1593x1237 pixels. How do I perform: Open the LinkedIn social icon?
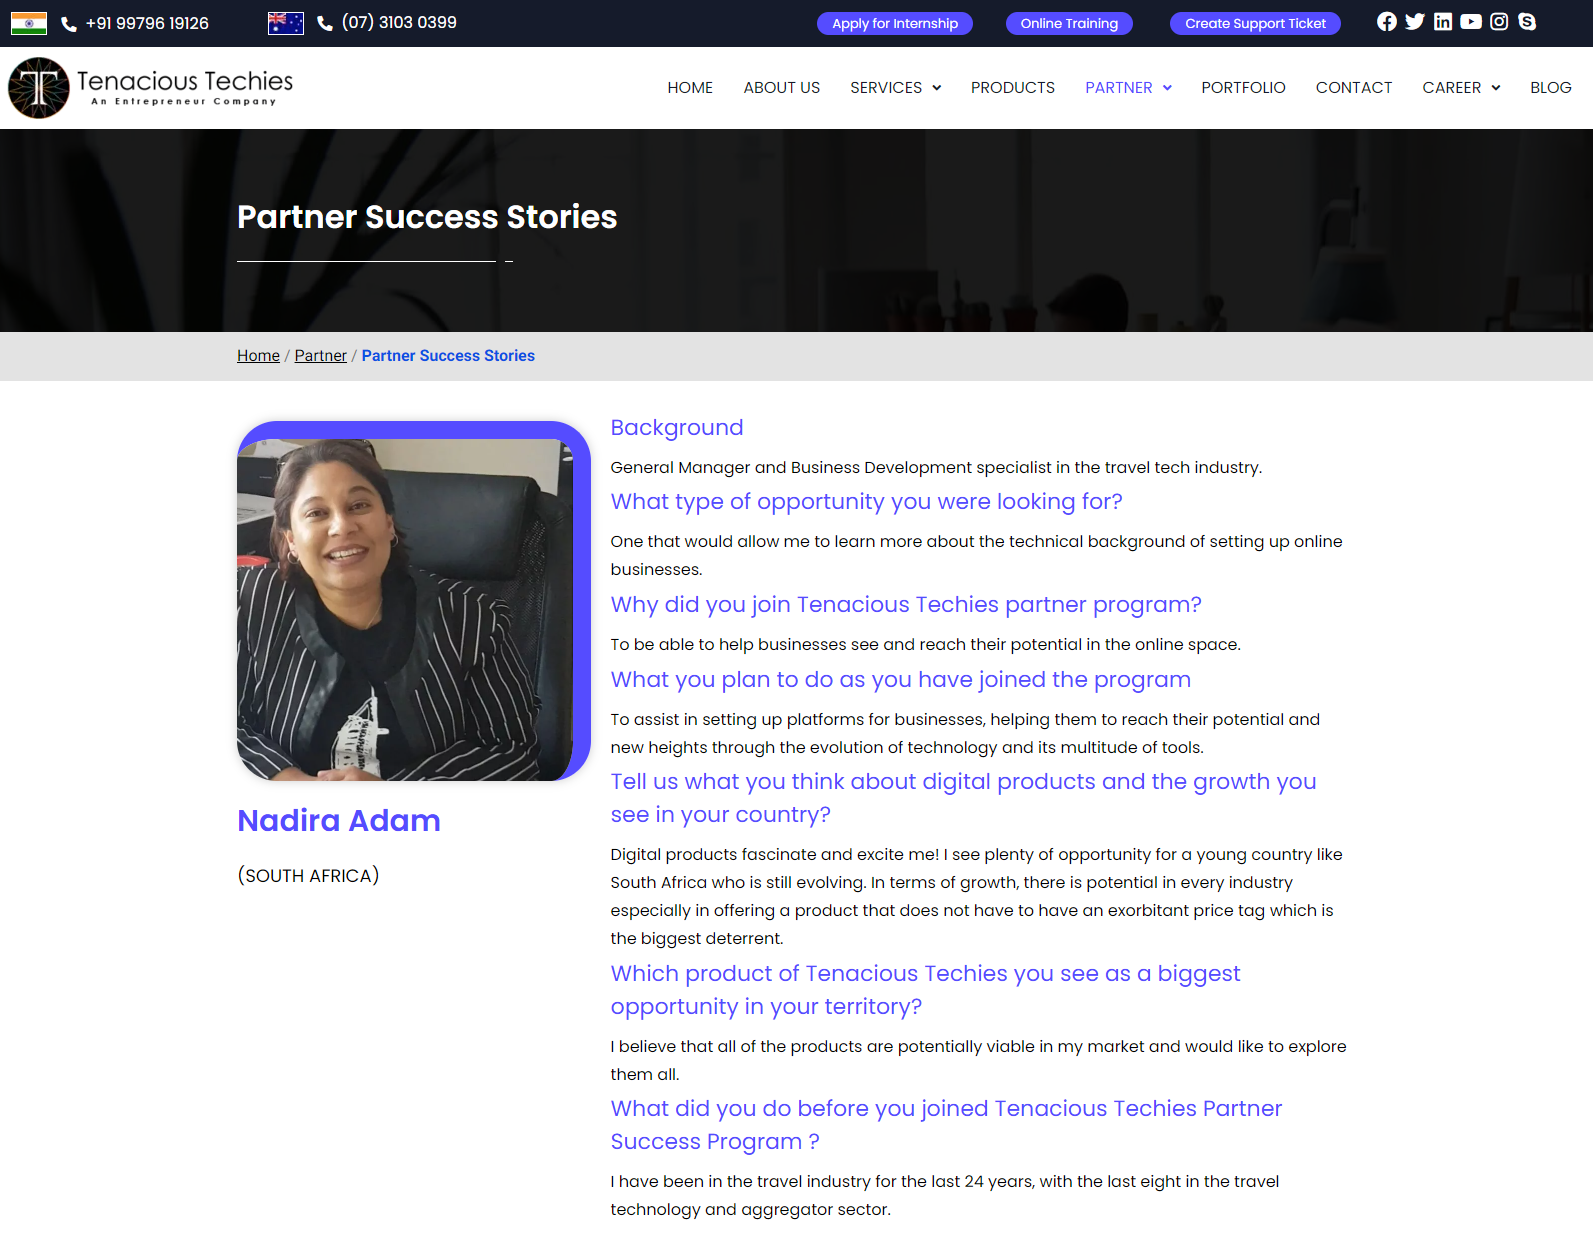click(x=1442, y=22)
